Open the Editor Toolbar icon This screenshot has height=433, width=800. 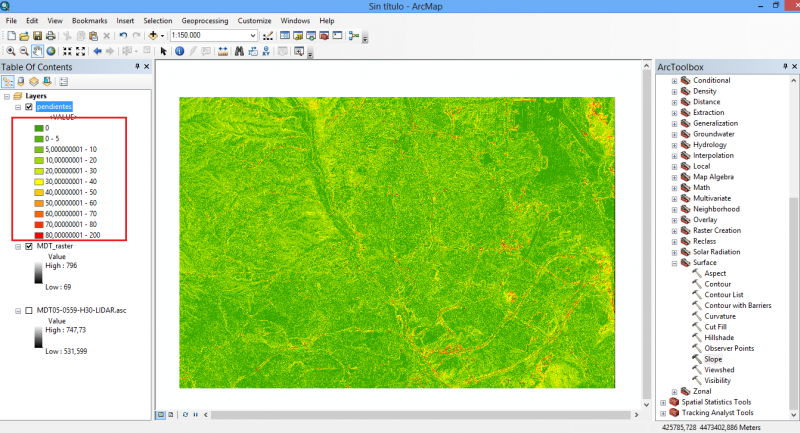click(268, 36)
